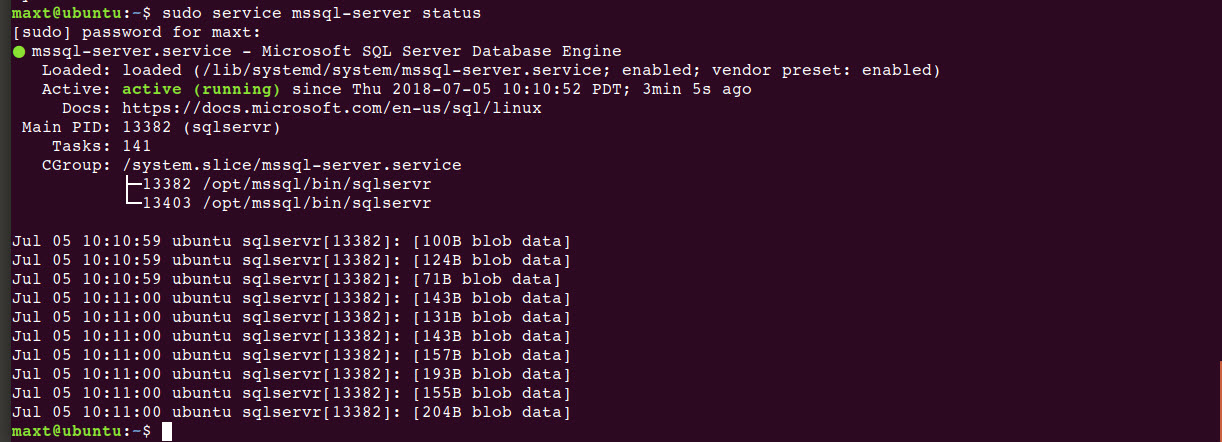1222x442 pixels.
Task: Click the log line with 157B blob data
Action: (291, 355)
